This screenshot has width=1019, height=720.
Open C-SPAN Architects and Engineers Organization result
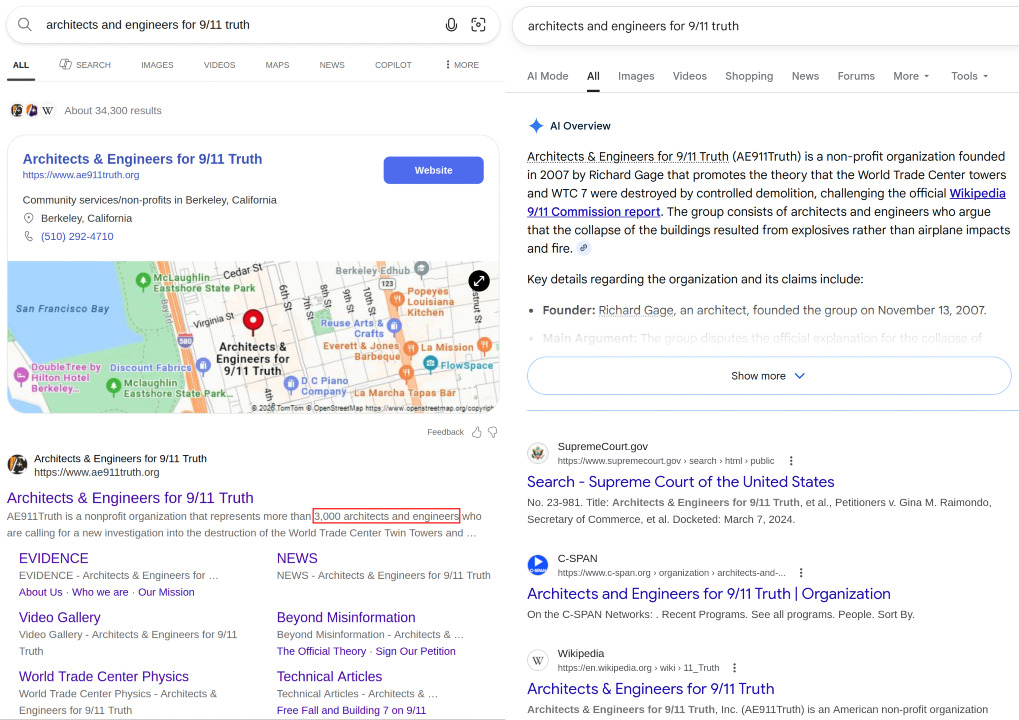pyautogui.click(x=708, y=593)
